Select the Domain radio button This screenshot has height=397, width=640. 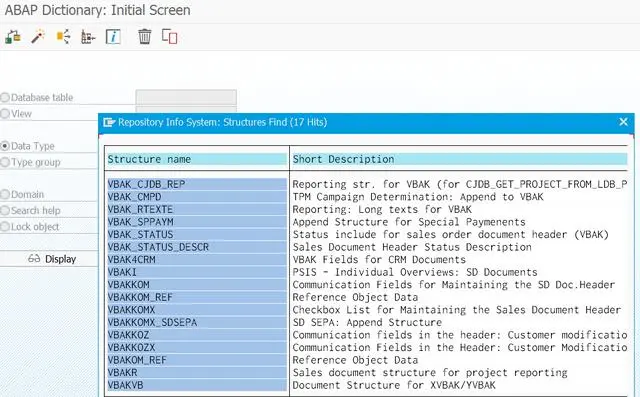coord(5,194)
